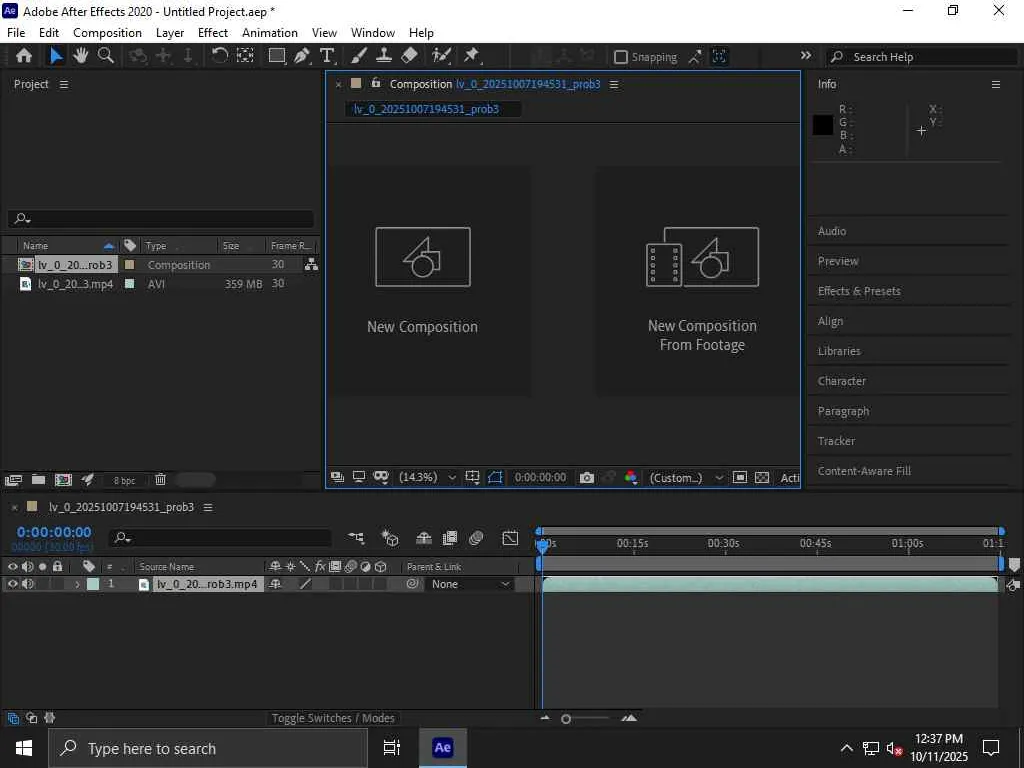Open the Window menu
Viewport: 1024px width, 768px height.
[x=373, y=33]
